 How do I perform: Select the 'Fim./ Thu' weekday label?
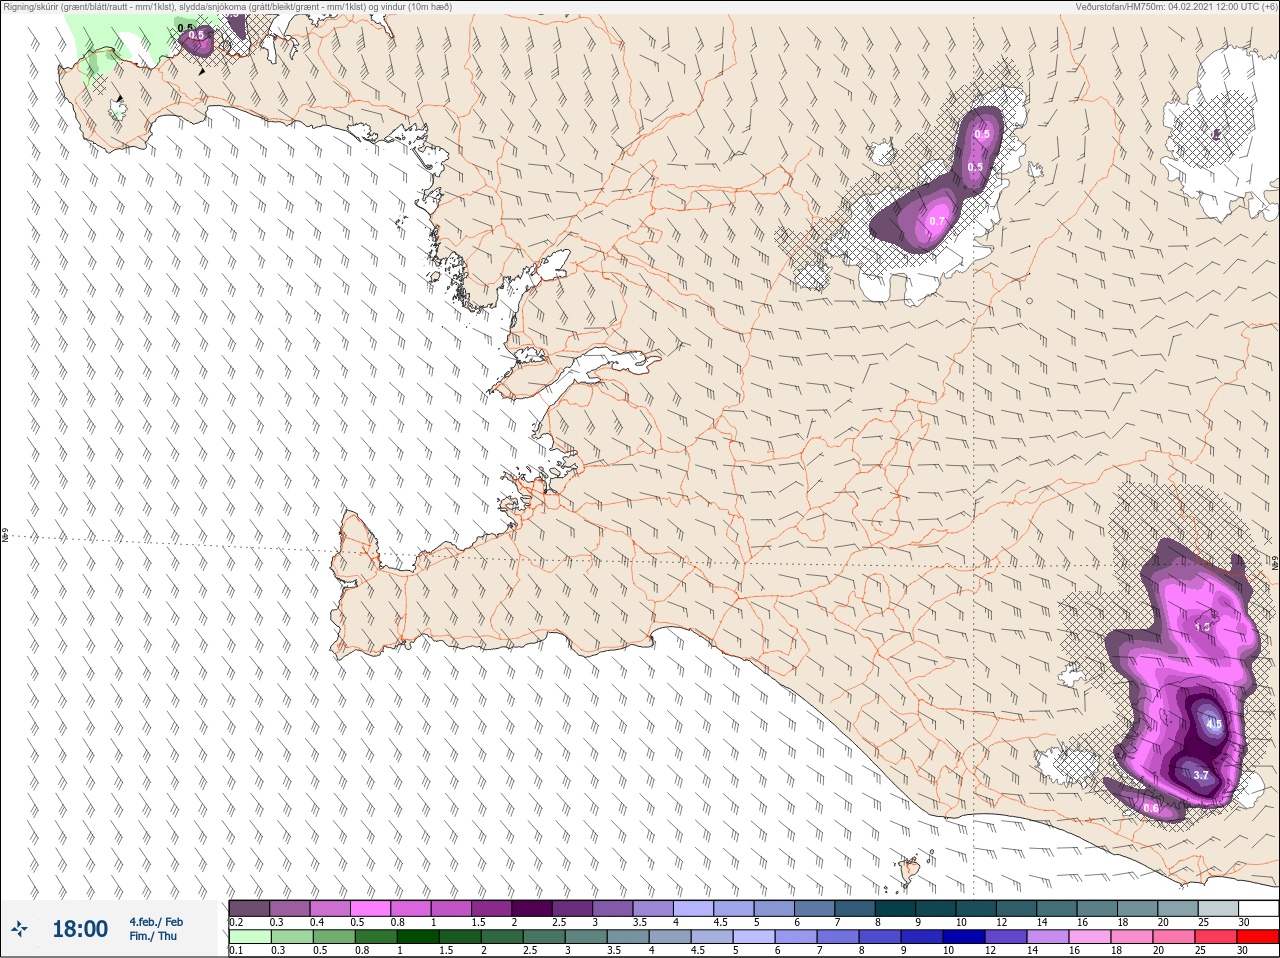153,936
